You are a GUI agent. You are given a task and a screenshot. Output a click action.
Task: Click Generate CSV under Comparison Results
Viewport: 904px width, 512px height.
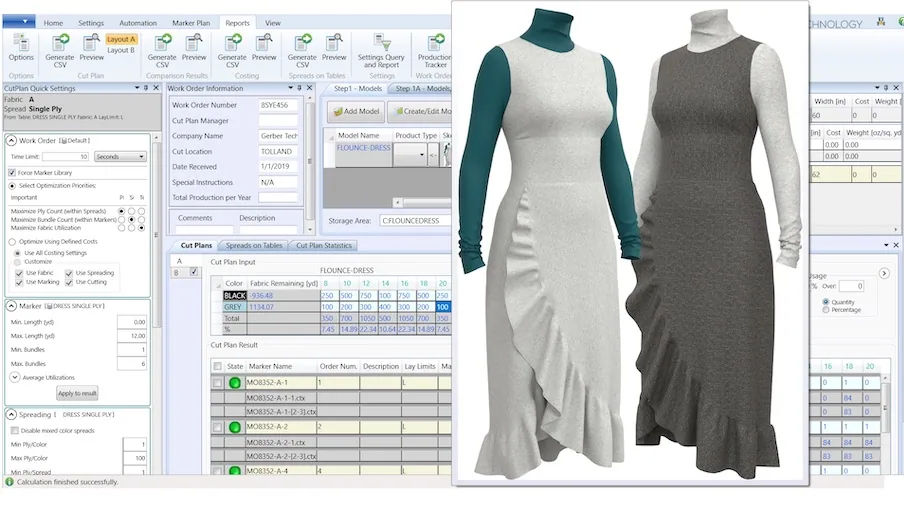162,51
